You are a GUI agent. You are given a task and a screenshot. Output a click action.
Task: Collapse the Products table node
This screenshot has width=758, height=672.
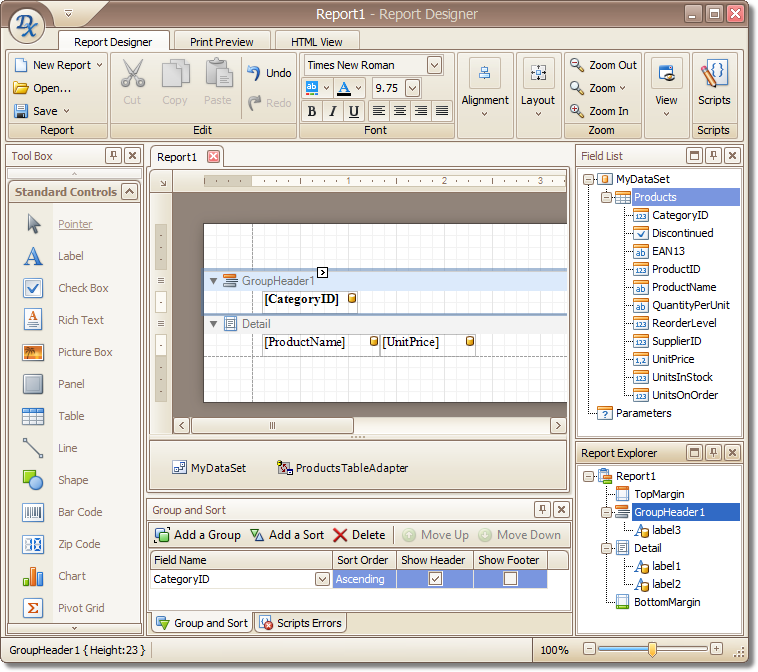click(606, 197)
